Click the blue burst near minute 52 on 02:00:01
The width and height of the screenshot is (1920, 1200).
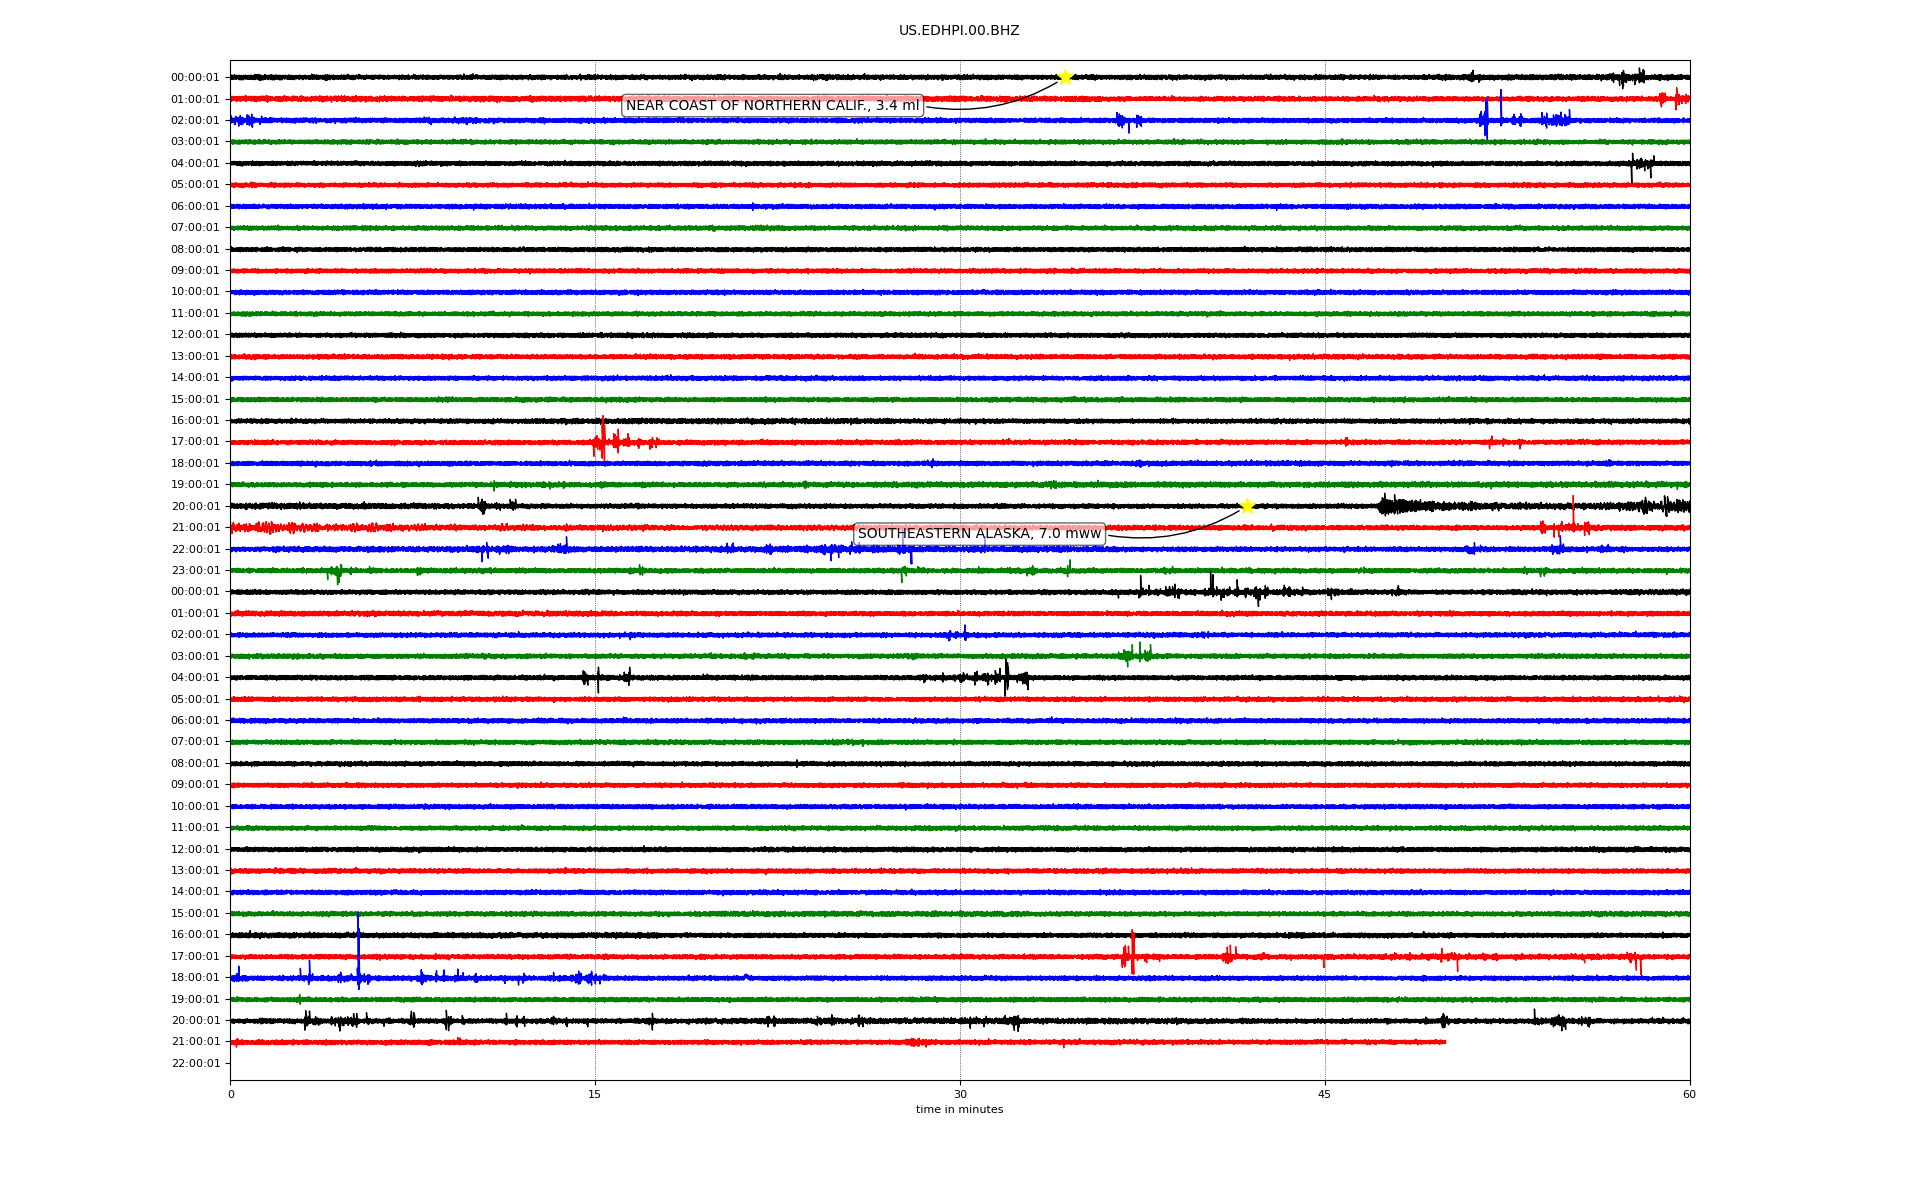click(1486, 118)
